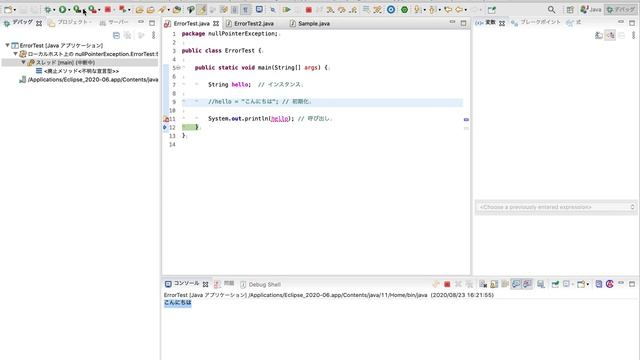The height and width of the screenshot is (360, 640).
Task: Select the /Applications/Eclipse_2020-06.app process row
Action: (89, 80)
